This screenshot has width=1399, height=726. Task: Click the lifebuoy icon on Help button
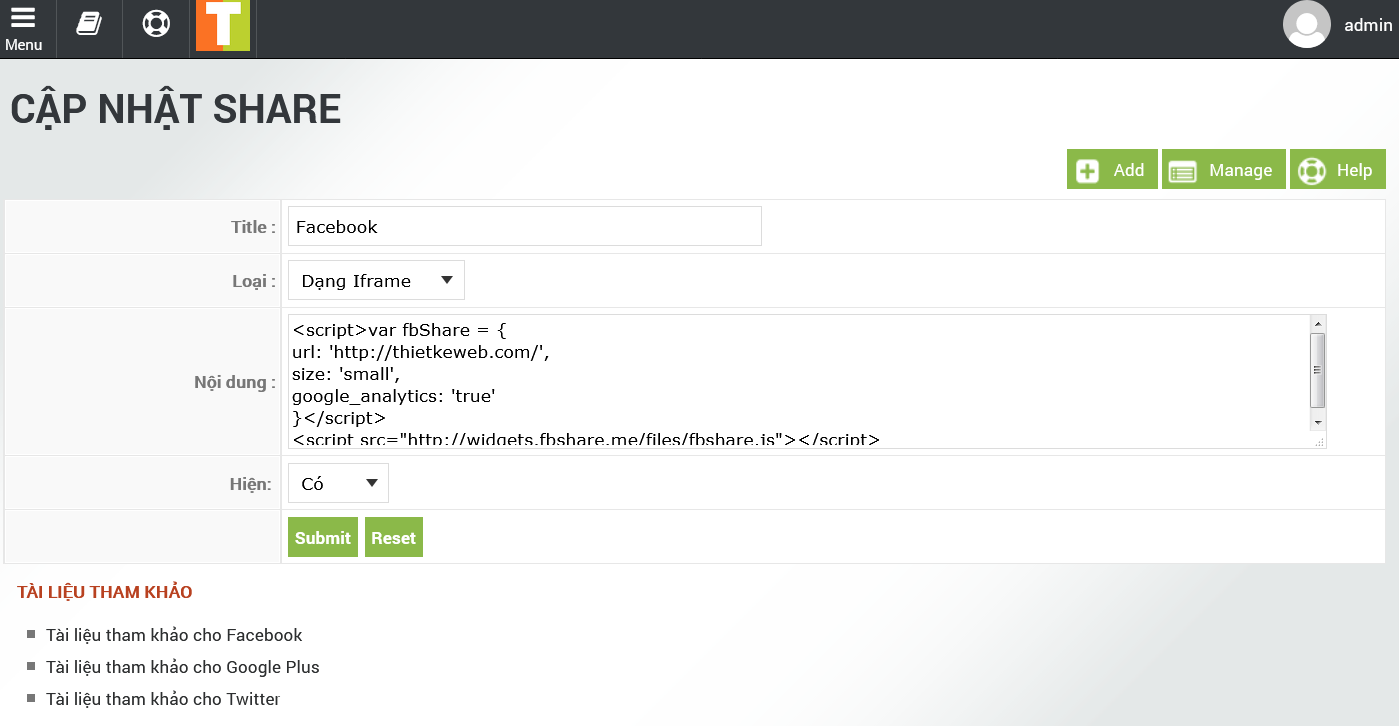click(1311, 171)
